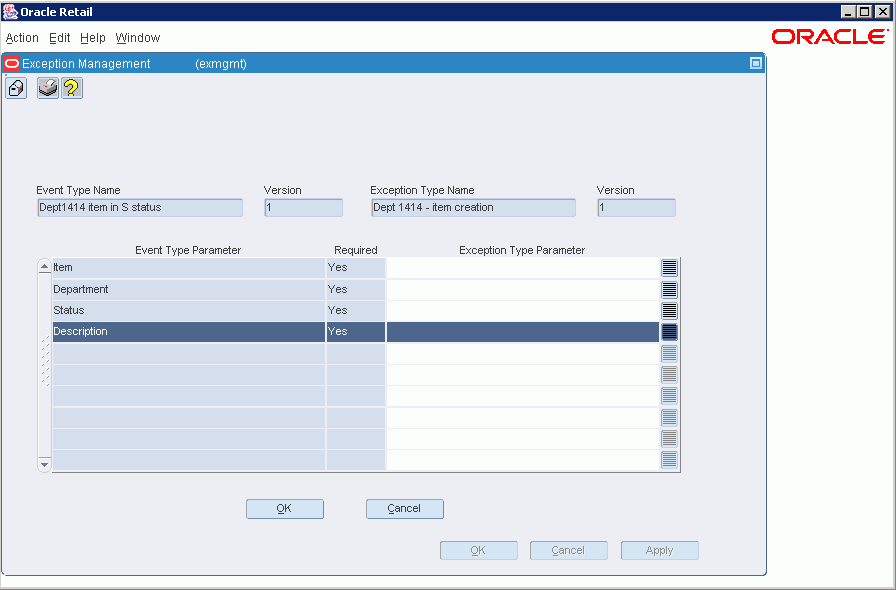Click the Event Type Name field
This screenshot has height=590, width=896.
[140, 208]
